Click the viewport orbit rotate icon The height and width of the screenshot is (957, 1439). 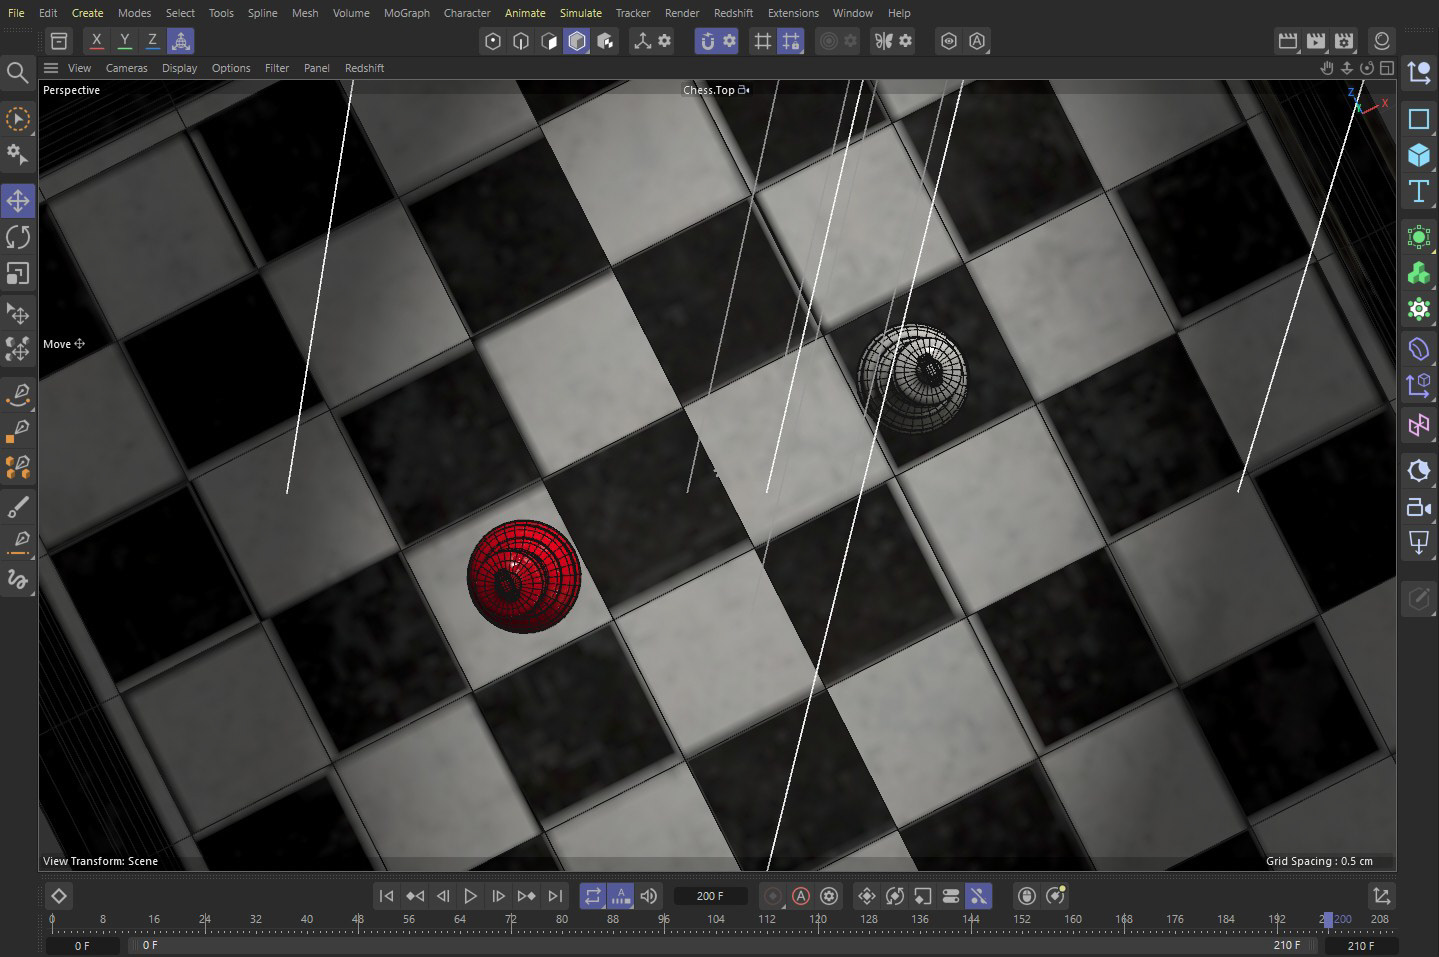click(x=1367, y=68)
